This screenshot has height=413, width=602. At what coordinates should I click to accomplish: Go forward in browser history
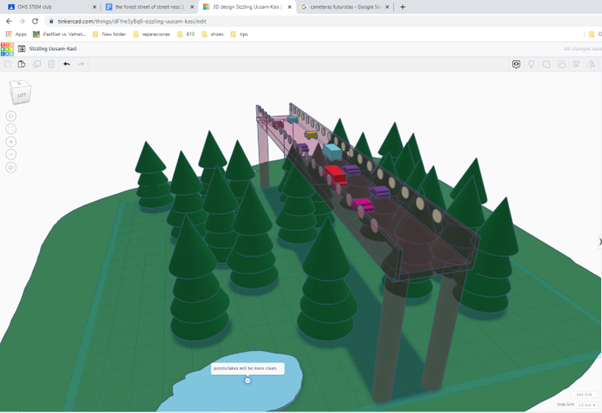22,21
